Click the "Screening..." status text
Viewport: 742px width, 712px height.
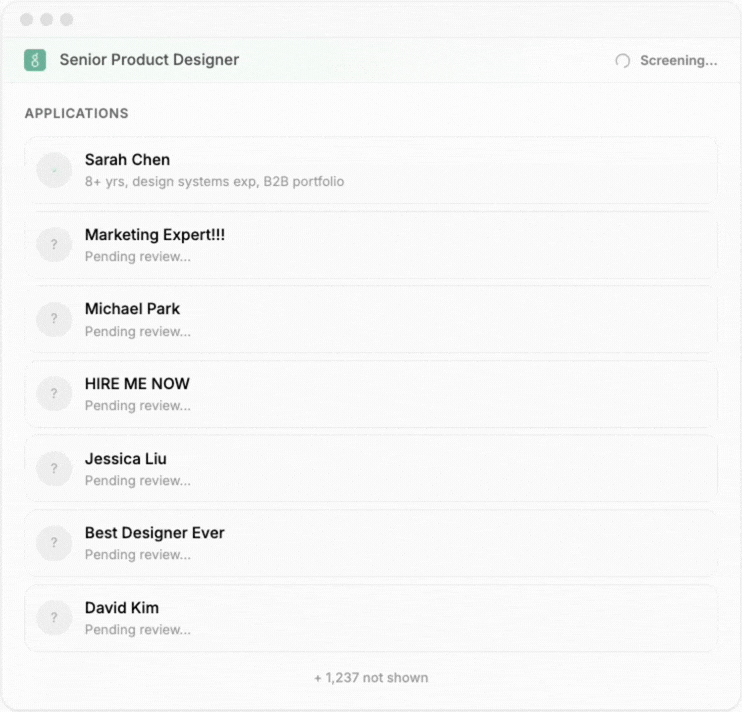pos(678,61)
